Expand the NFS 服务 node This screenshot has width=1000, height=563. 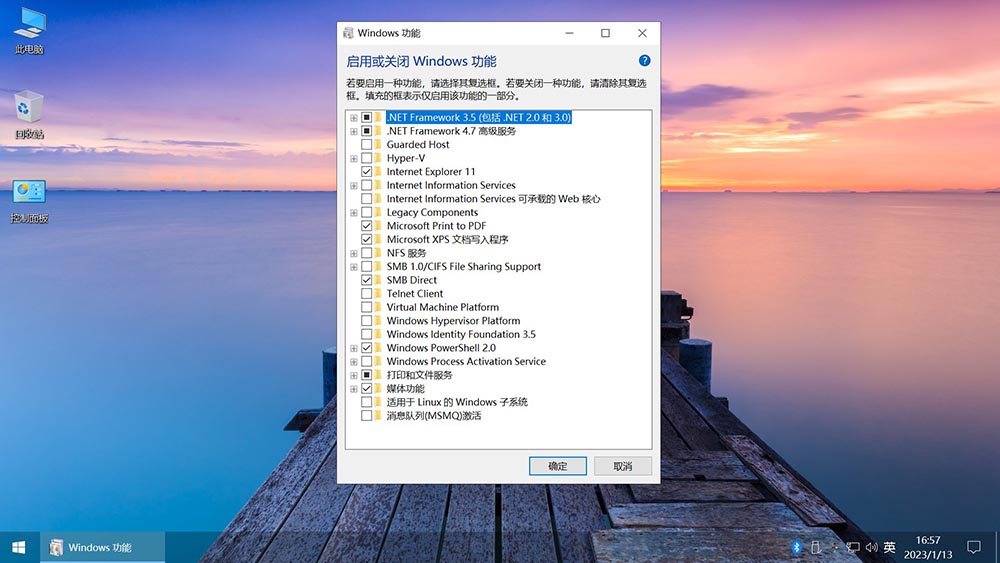(354, 254)
